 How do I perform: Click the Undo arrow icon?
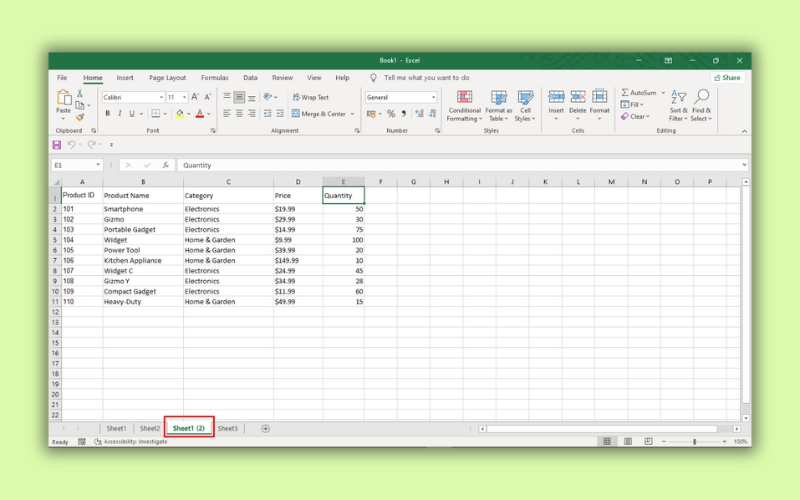tap(71, 145)
